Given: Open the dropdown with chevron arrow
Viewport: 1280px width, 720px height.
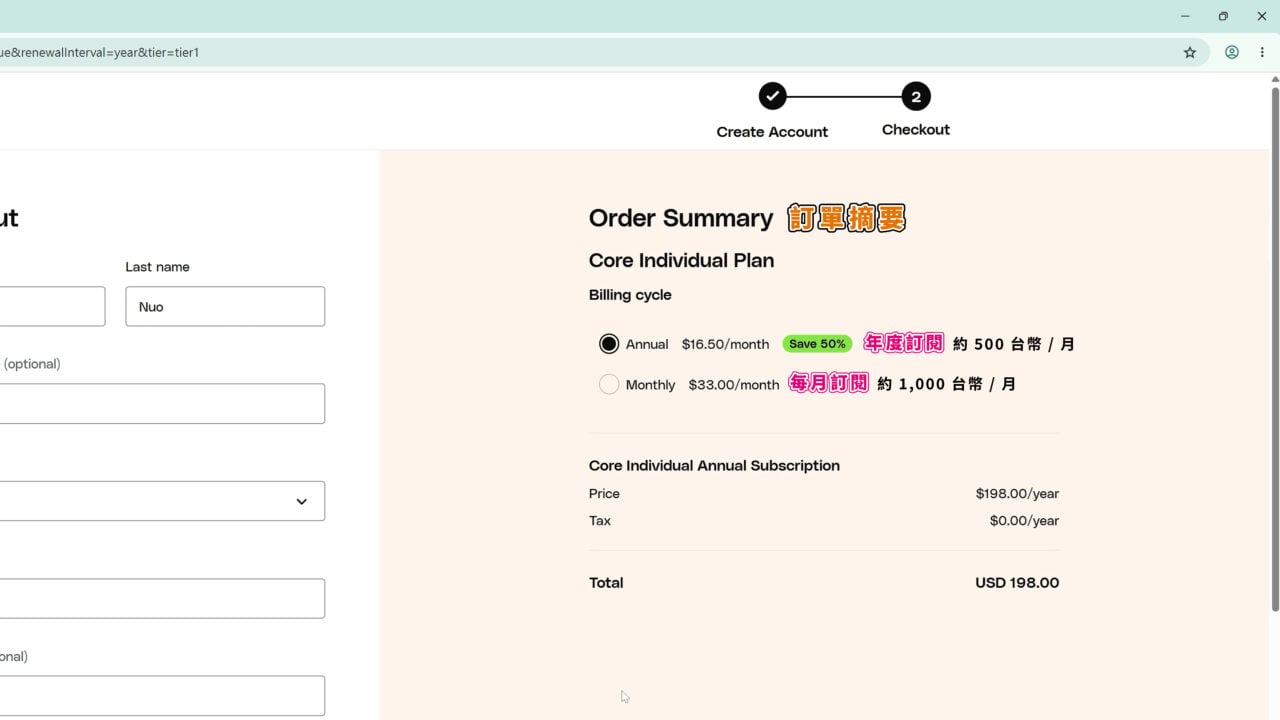Looking at the screenshot, I should 162,501.
